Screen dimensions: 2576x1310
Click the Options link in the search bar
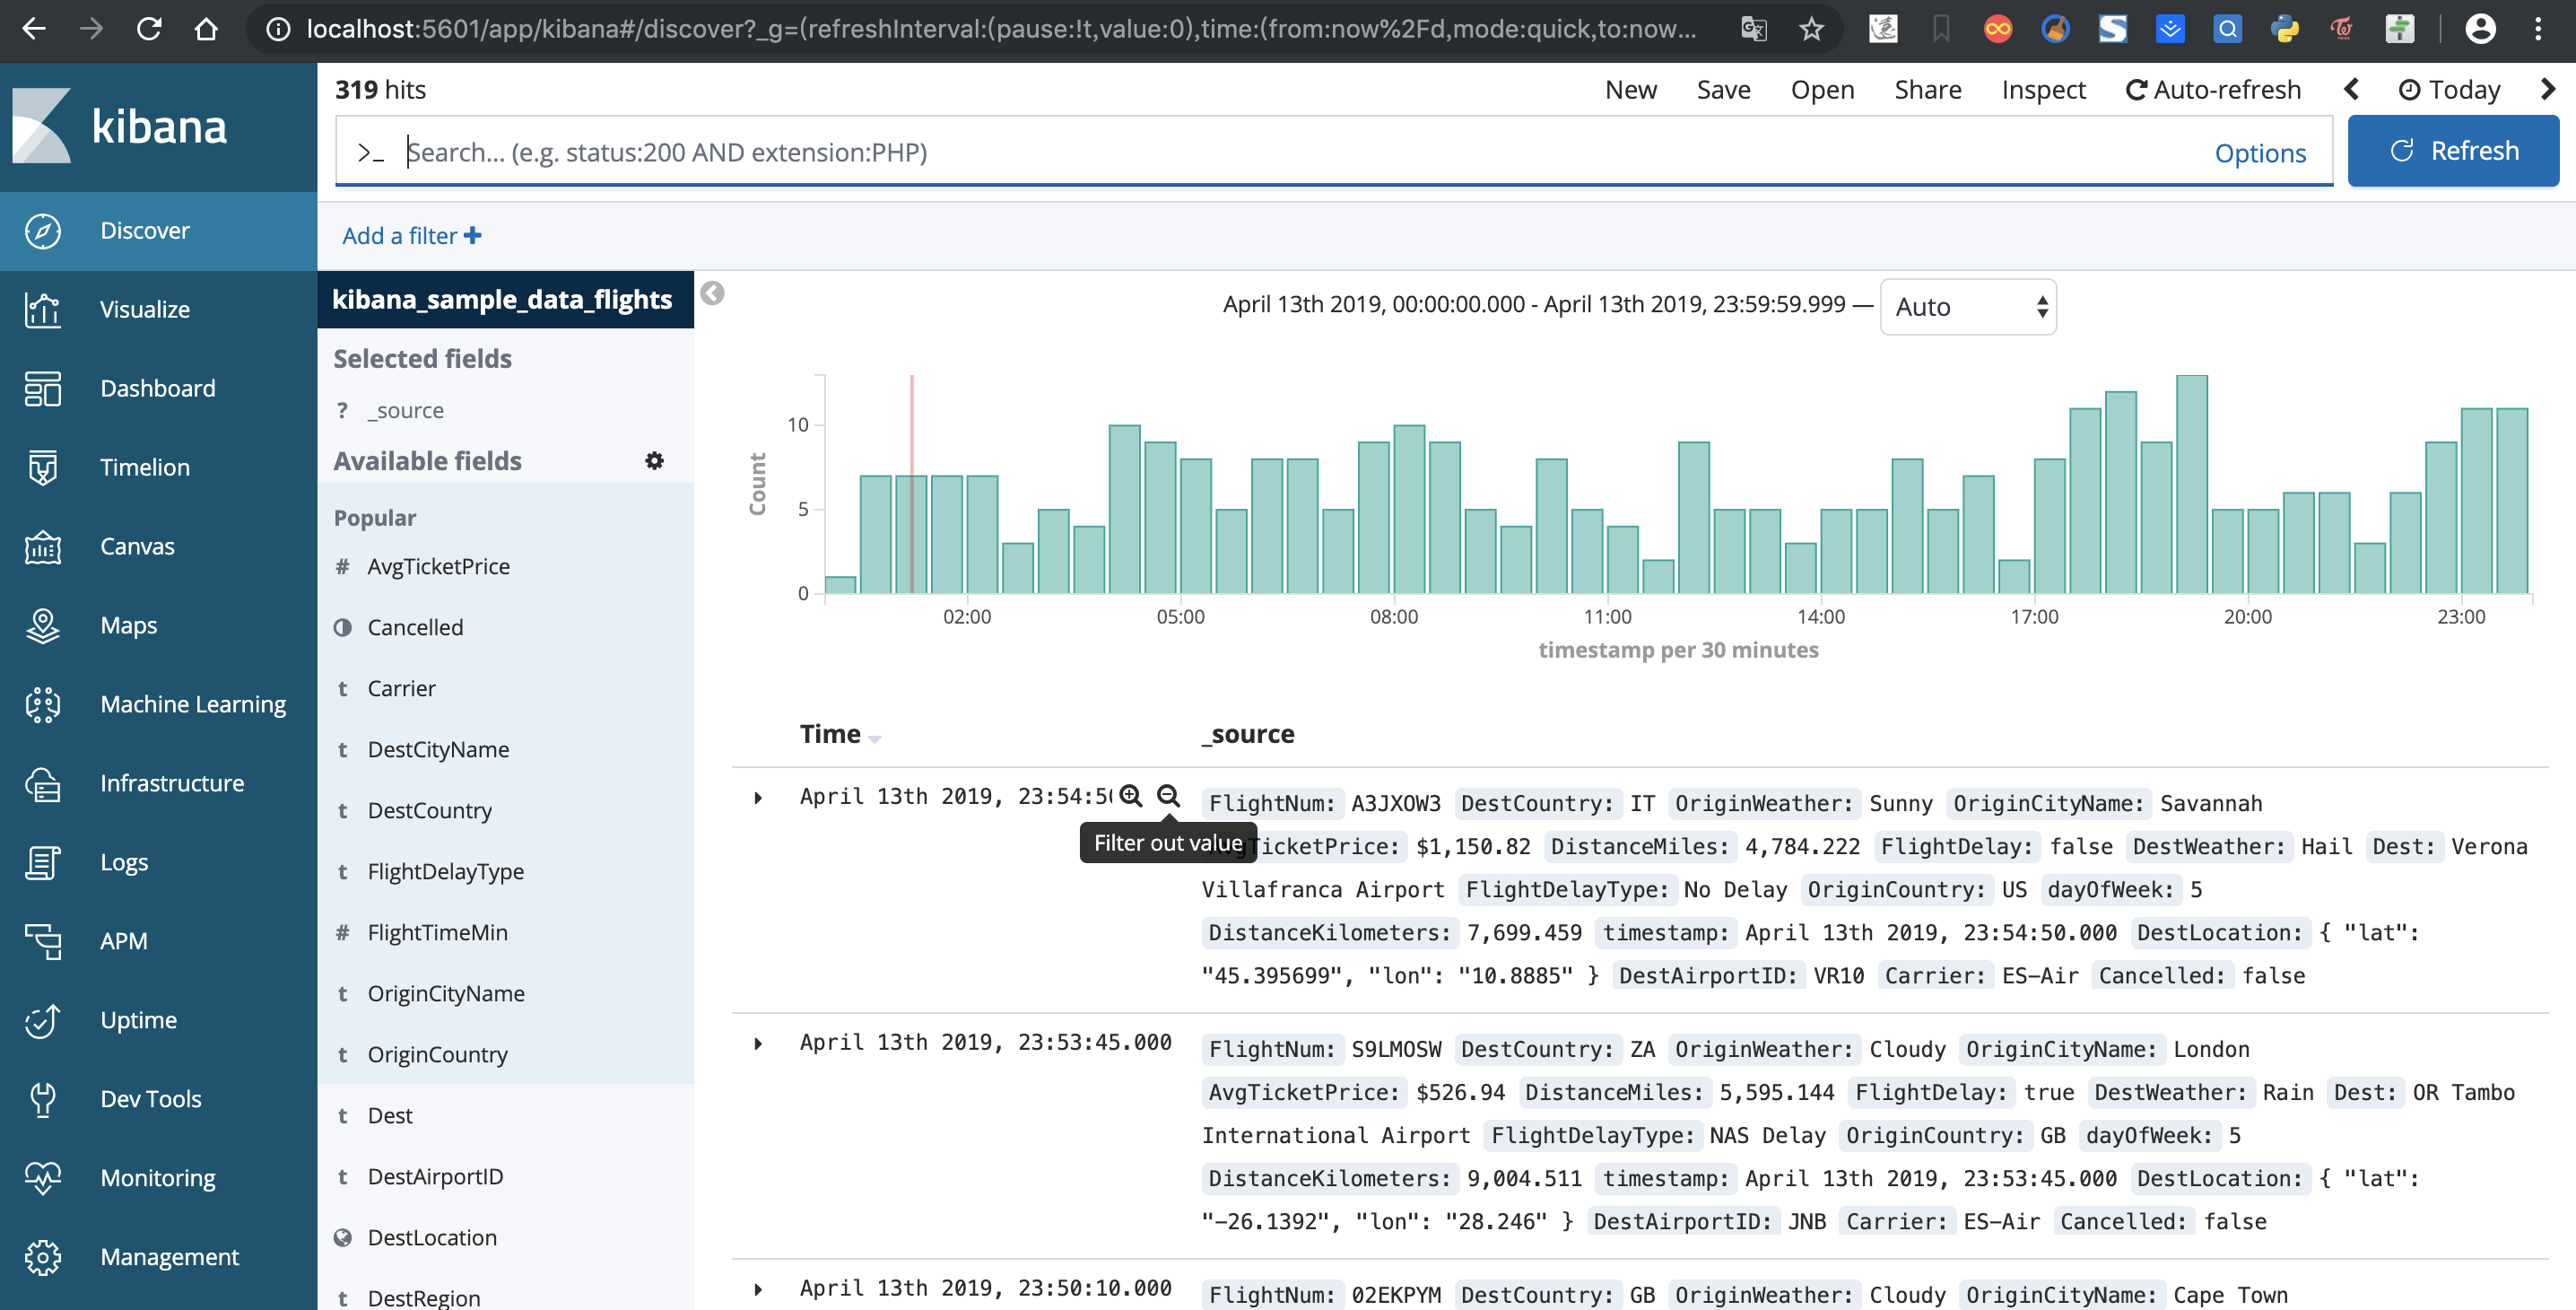[x=2260, y=153]
